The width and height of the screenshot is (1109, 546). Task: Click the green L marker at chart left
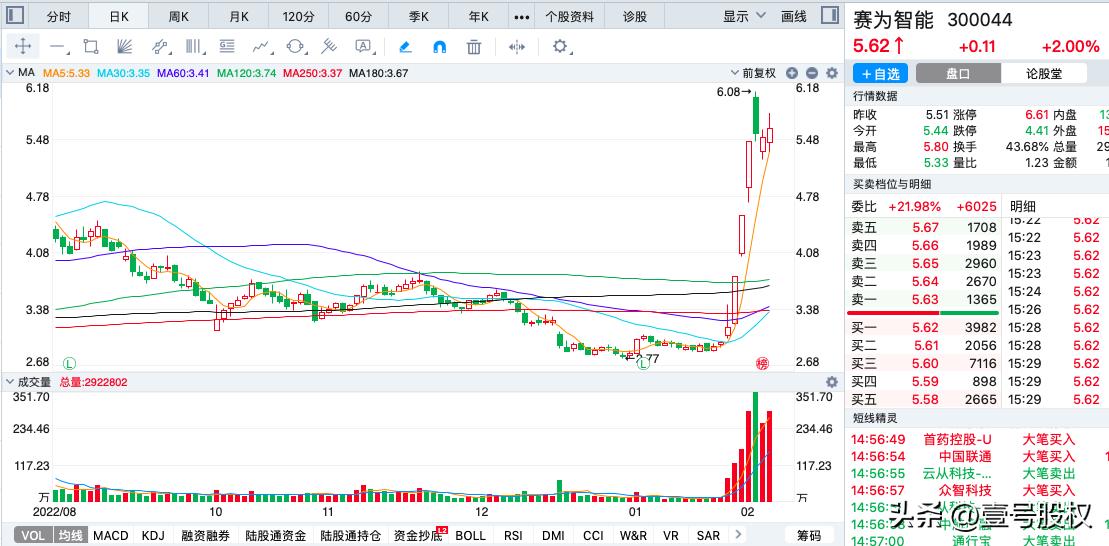(x=69, y=364)
